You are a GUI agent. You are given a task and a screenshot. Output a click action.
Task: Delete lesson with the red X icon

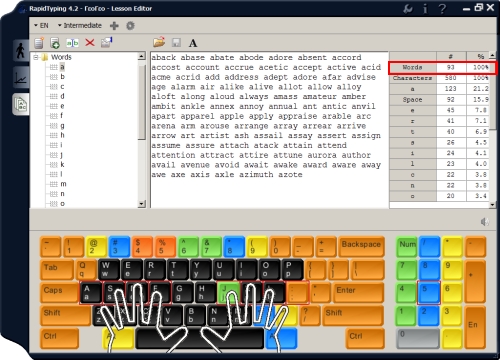point(90,43)
